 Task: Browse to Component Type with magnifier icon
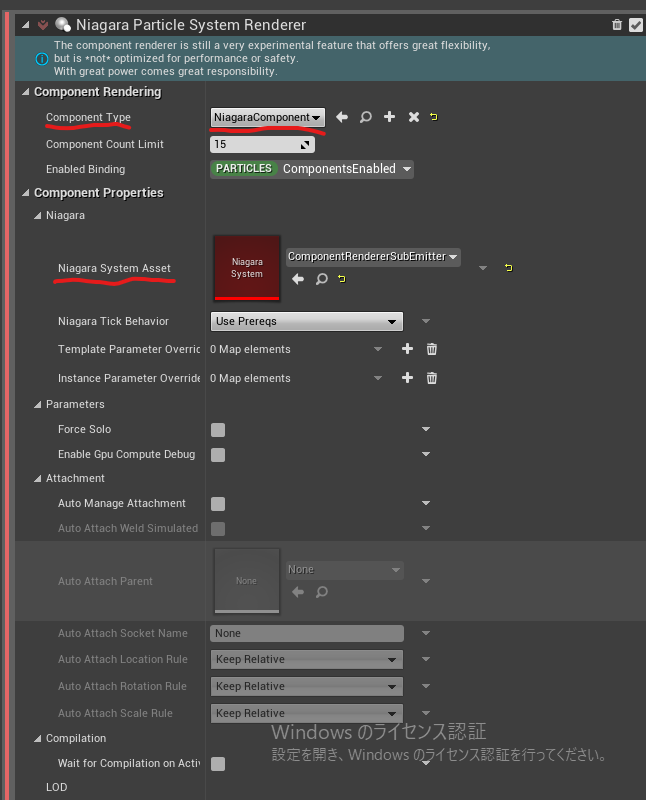coord(365,117)
